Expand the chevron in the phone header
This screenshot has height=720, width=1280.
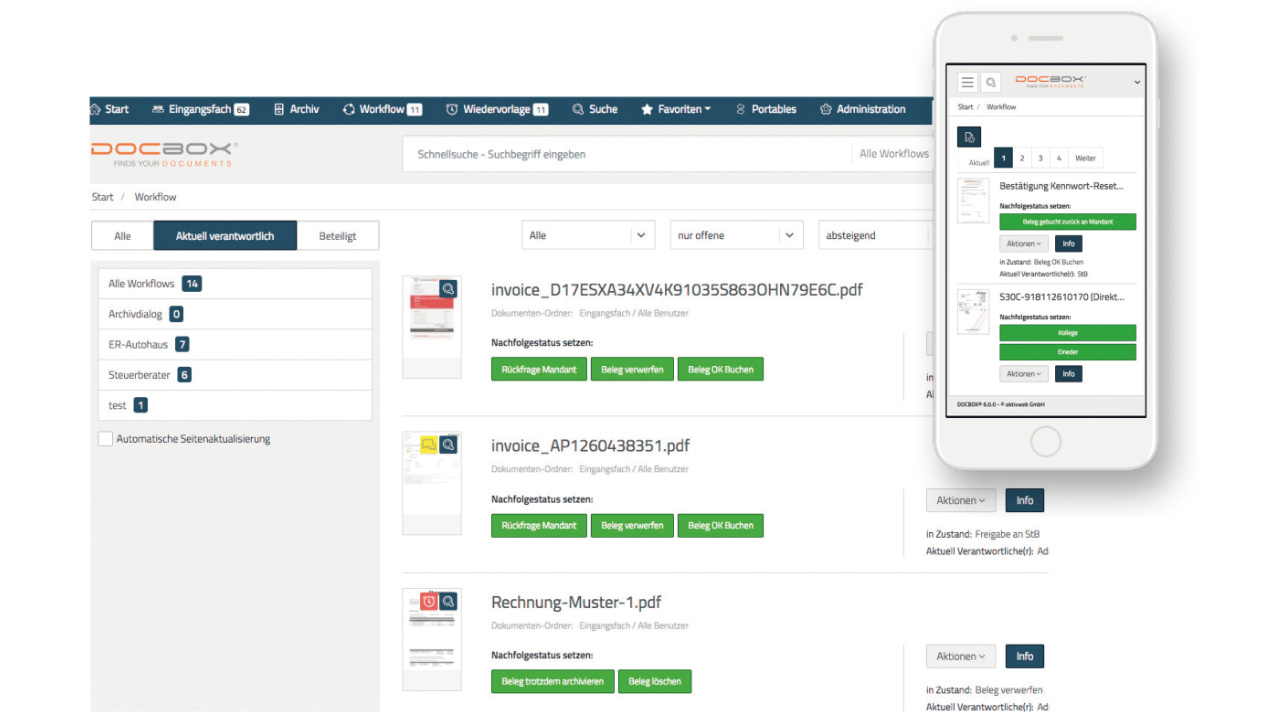point(1137,82)
